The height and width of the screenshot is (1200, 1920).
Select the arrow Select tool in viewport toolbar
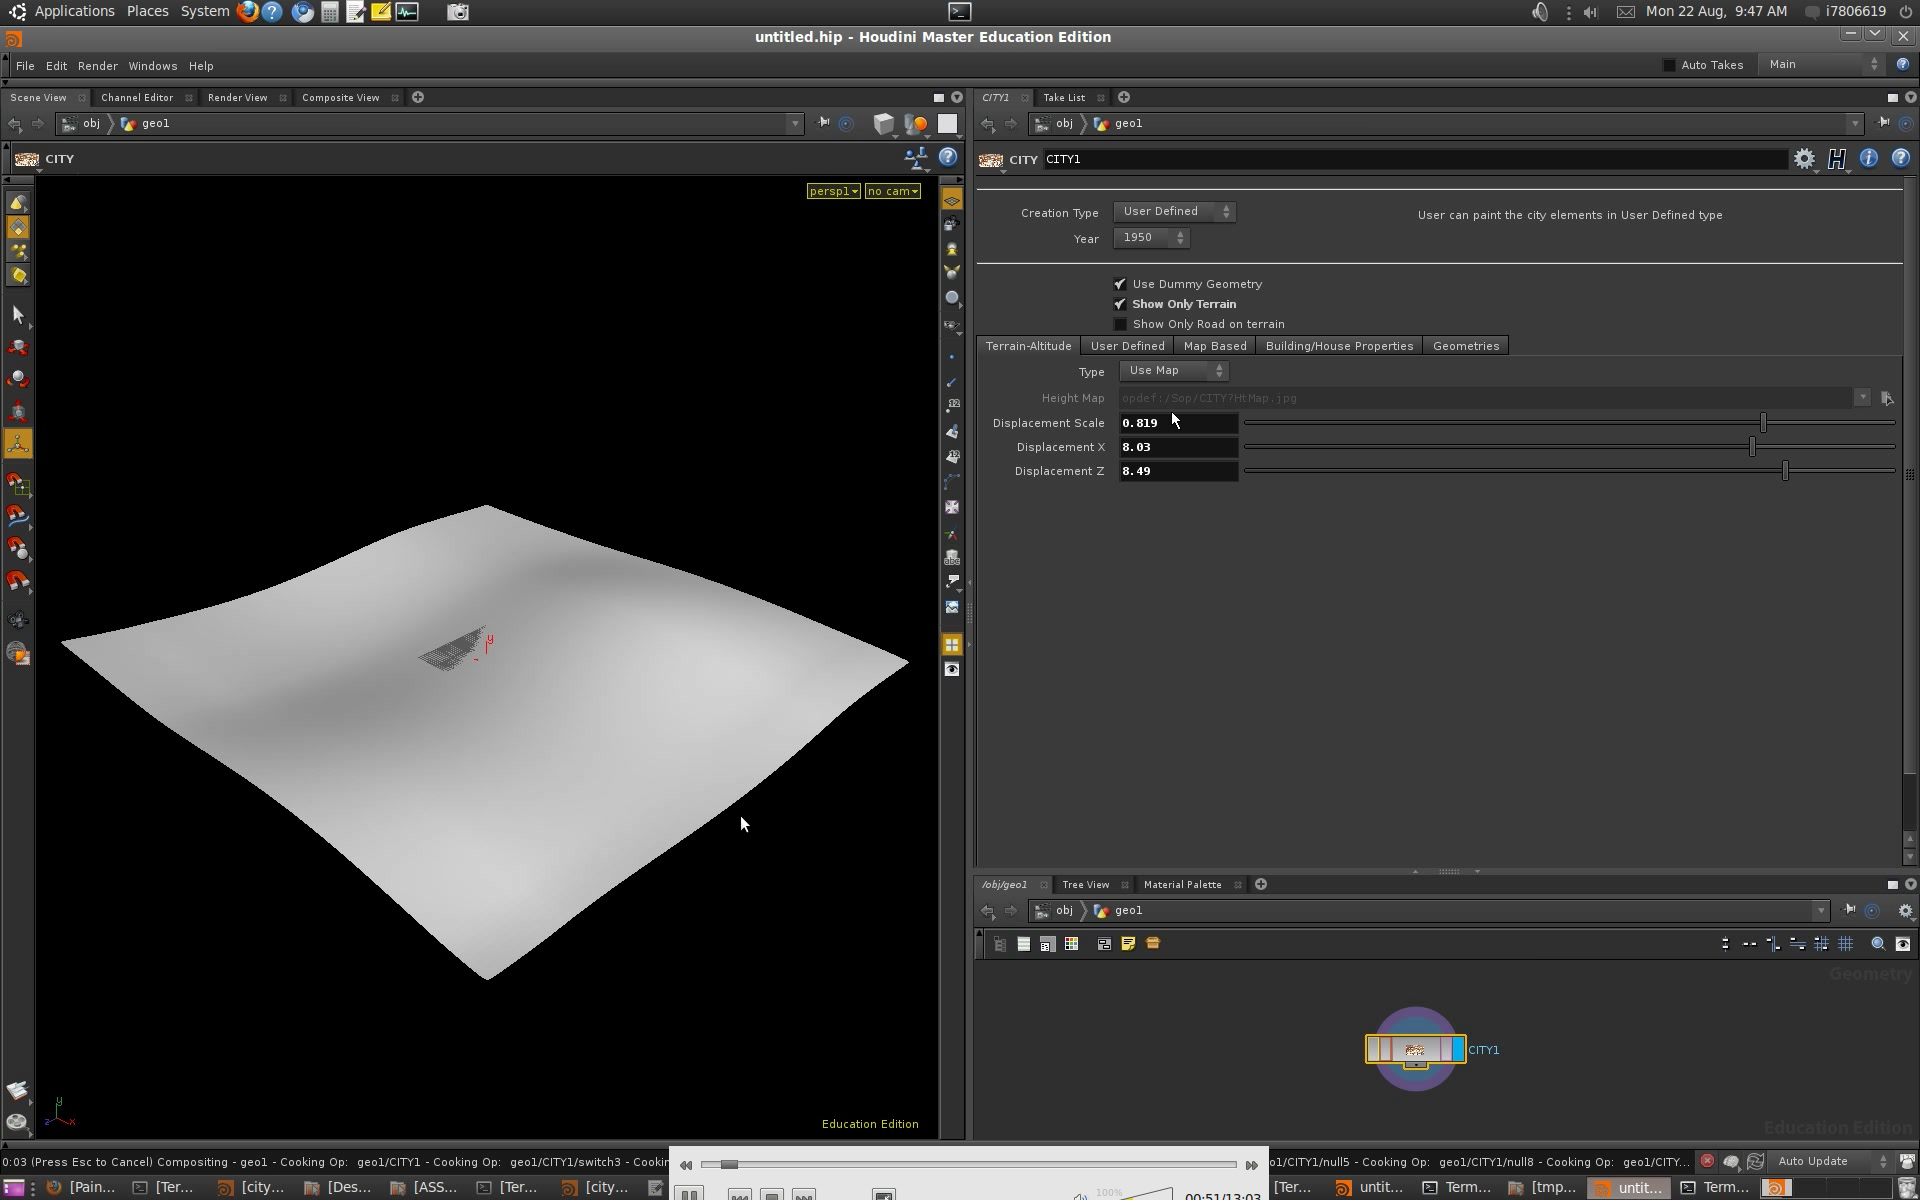(18, 315)
